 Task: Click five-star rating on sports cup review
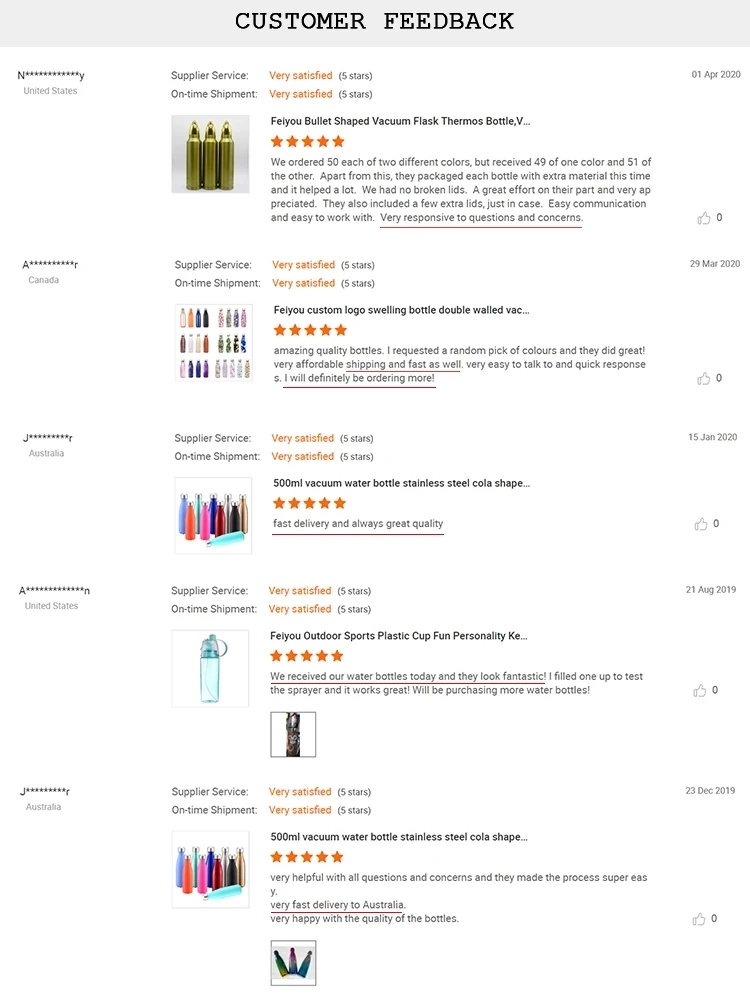(307, 656)
